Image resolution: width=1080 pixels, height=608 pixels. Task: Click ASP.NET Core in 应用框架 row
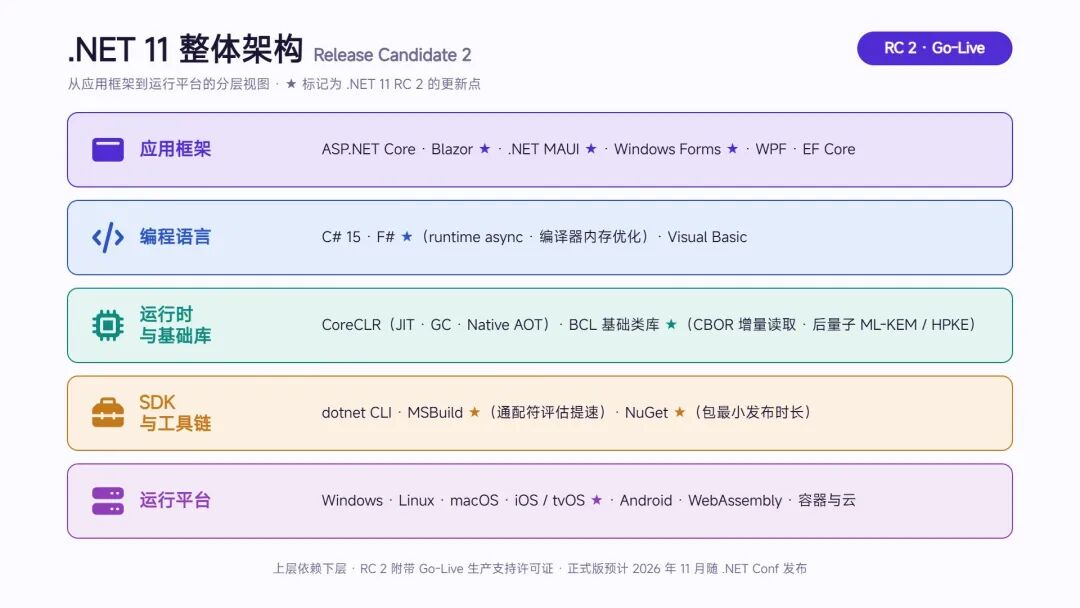click(x=368, y=149)
